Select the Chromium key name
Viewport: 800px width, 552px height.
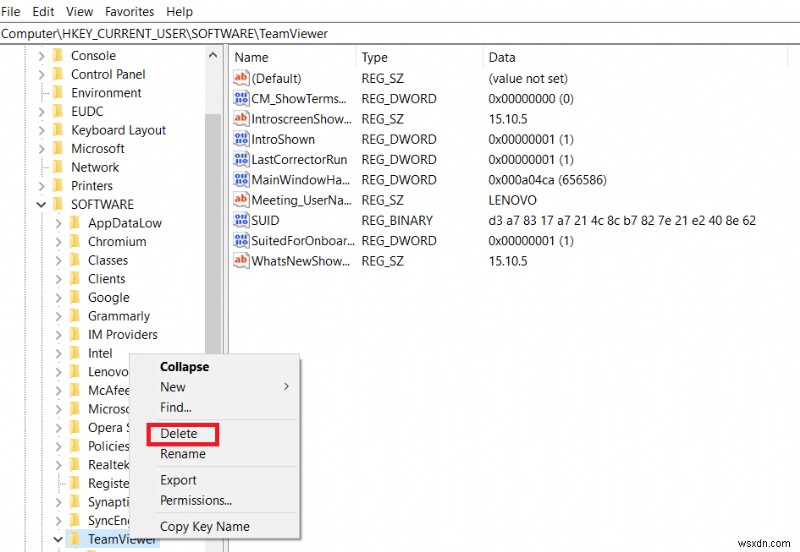tap(117, 242)
